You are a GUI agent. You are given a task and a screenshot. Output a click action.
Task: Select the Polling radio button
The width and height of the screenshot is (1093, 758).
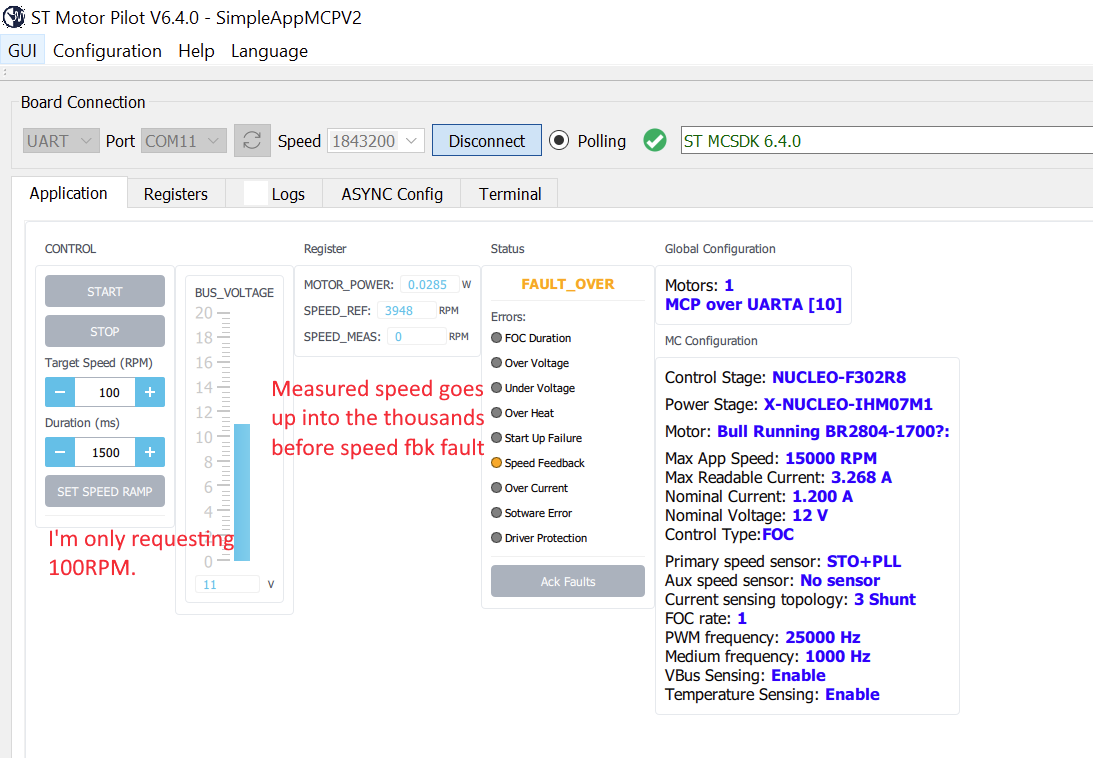560,140
